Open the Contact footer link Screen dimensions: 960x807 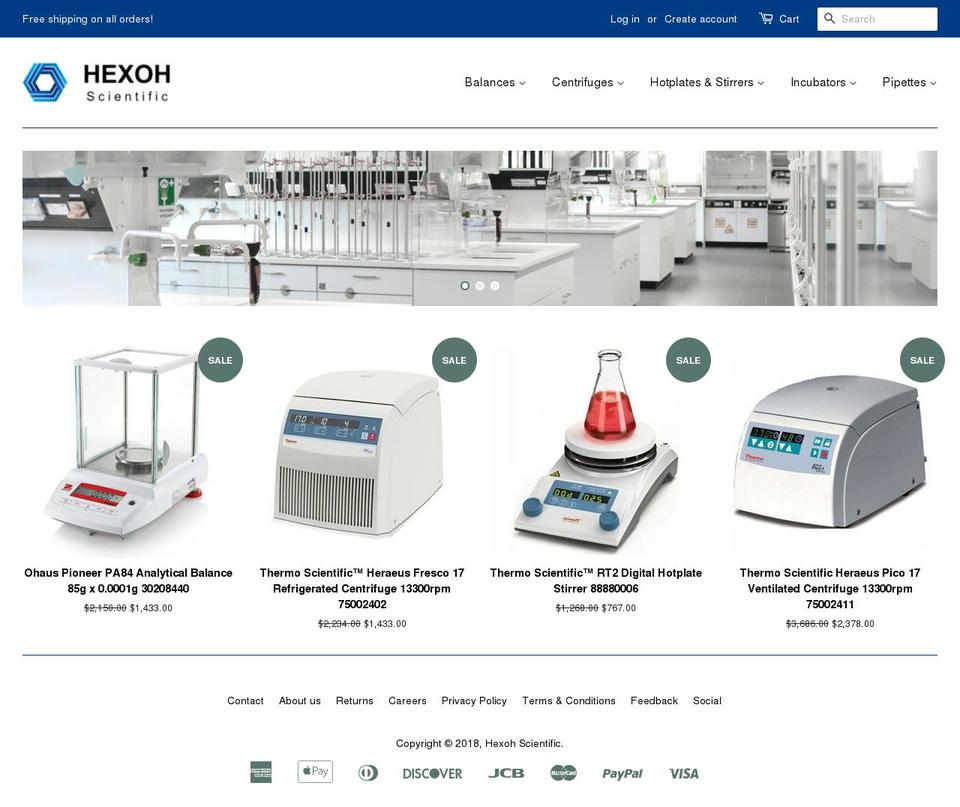246,700
